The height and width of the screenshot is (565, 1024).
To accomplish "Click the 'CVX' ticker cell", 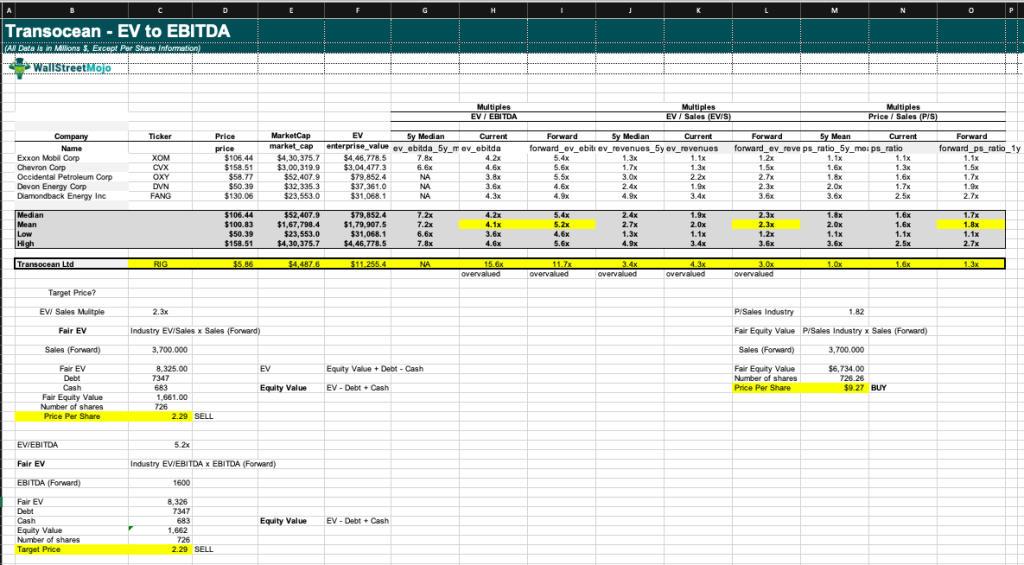I will coord(161,167).
